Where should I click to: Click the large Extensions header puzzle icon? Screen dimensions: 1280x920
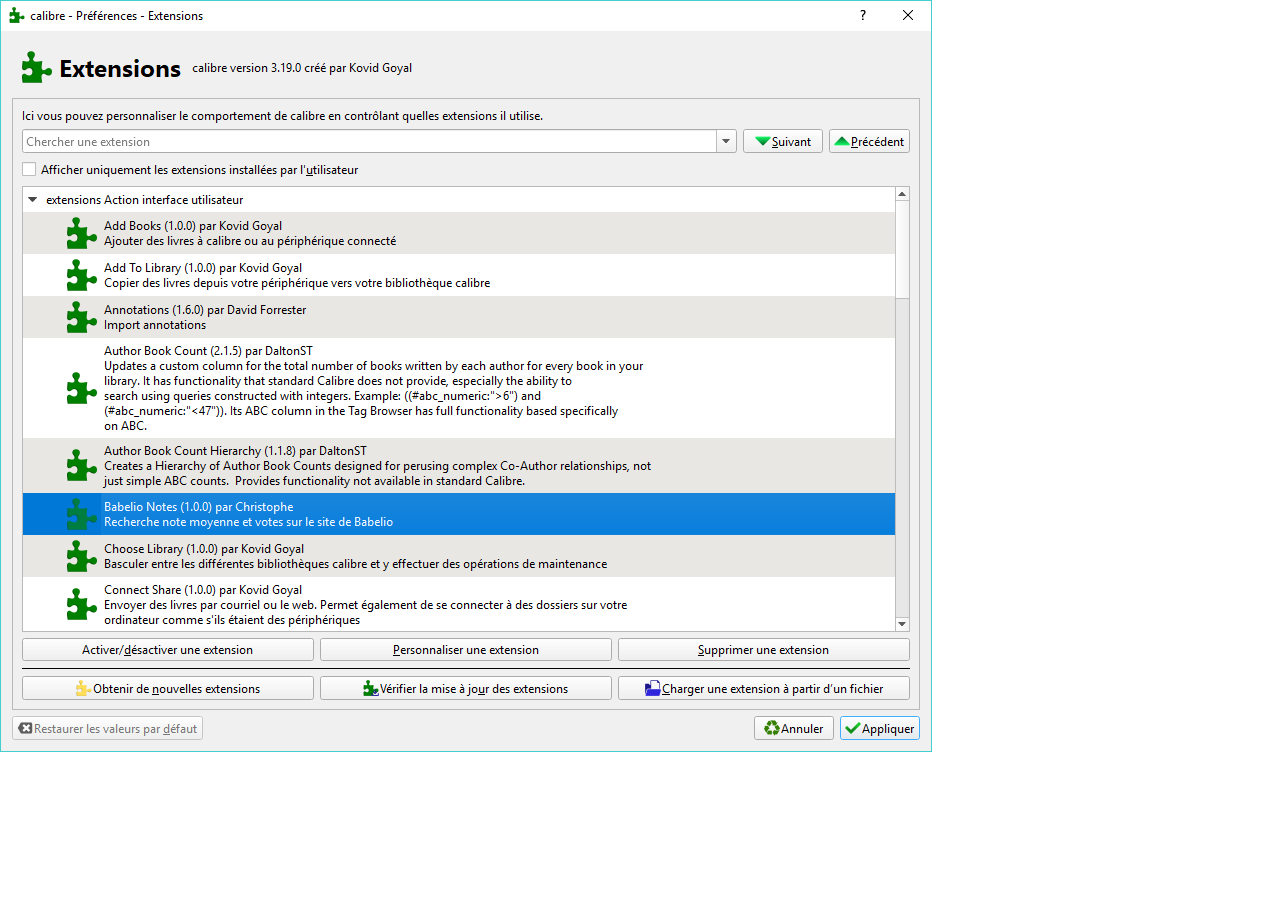37,68
